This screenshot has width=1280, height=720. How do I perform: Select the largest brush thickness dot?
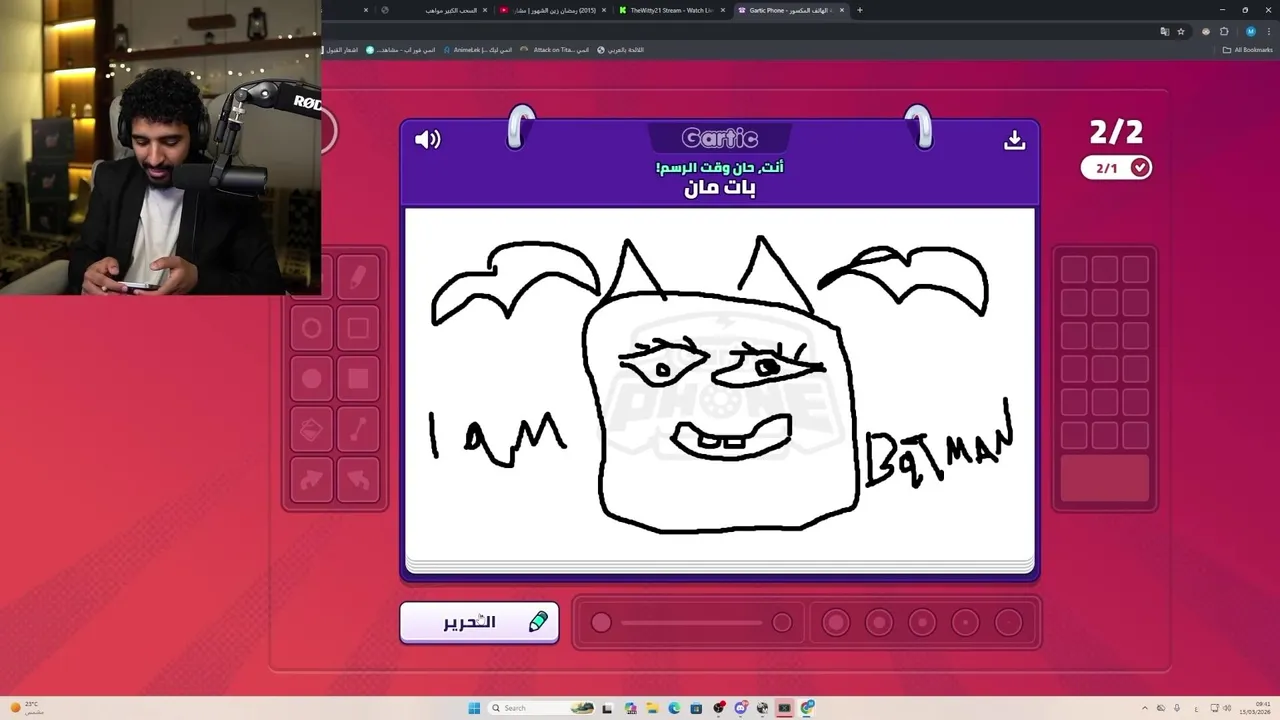pyautogui.click(x=836, y=623)
